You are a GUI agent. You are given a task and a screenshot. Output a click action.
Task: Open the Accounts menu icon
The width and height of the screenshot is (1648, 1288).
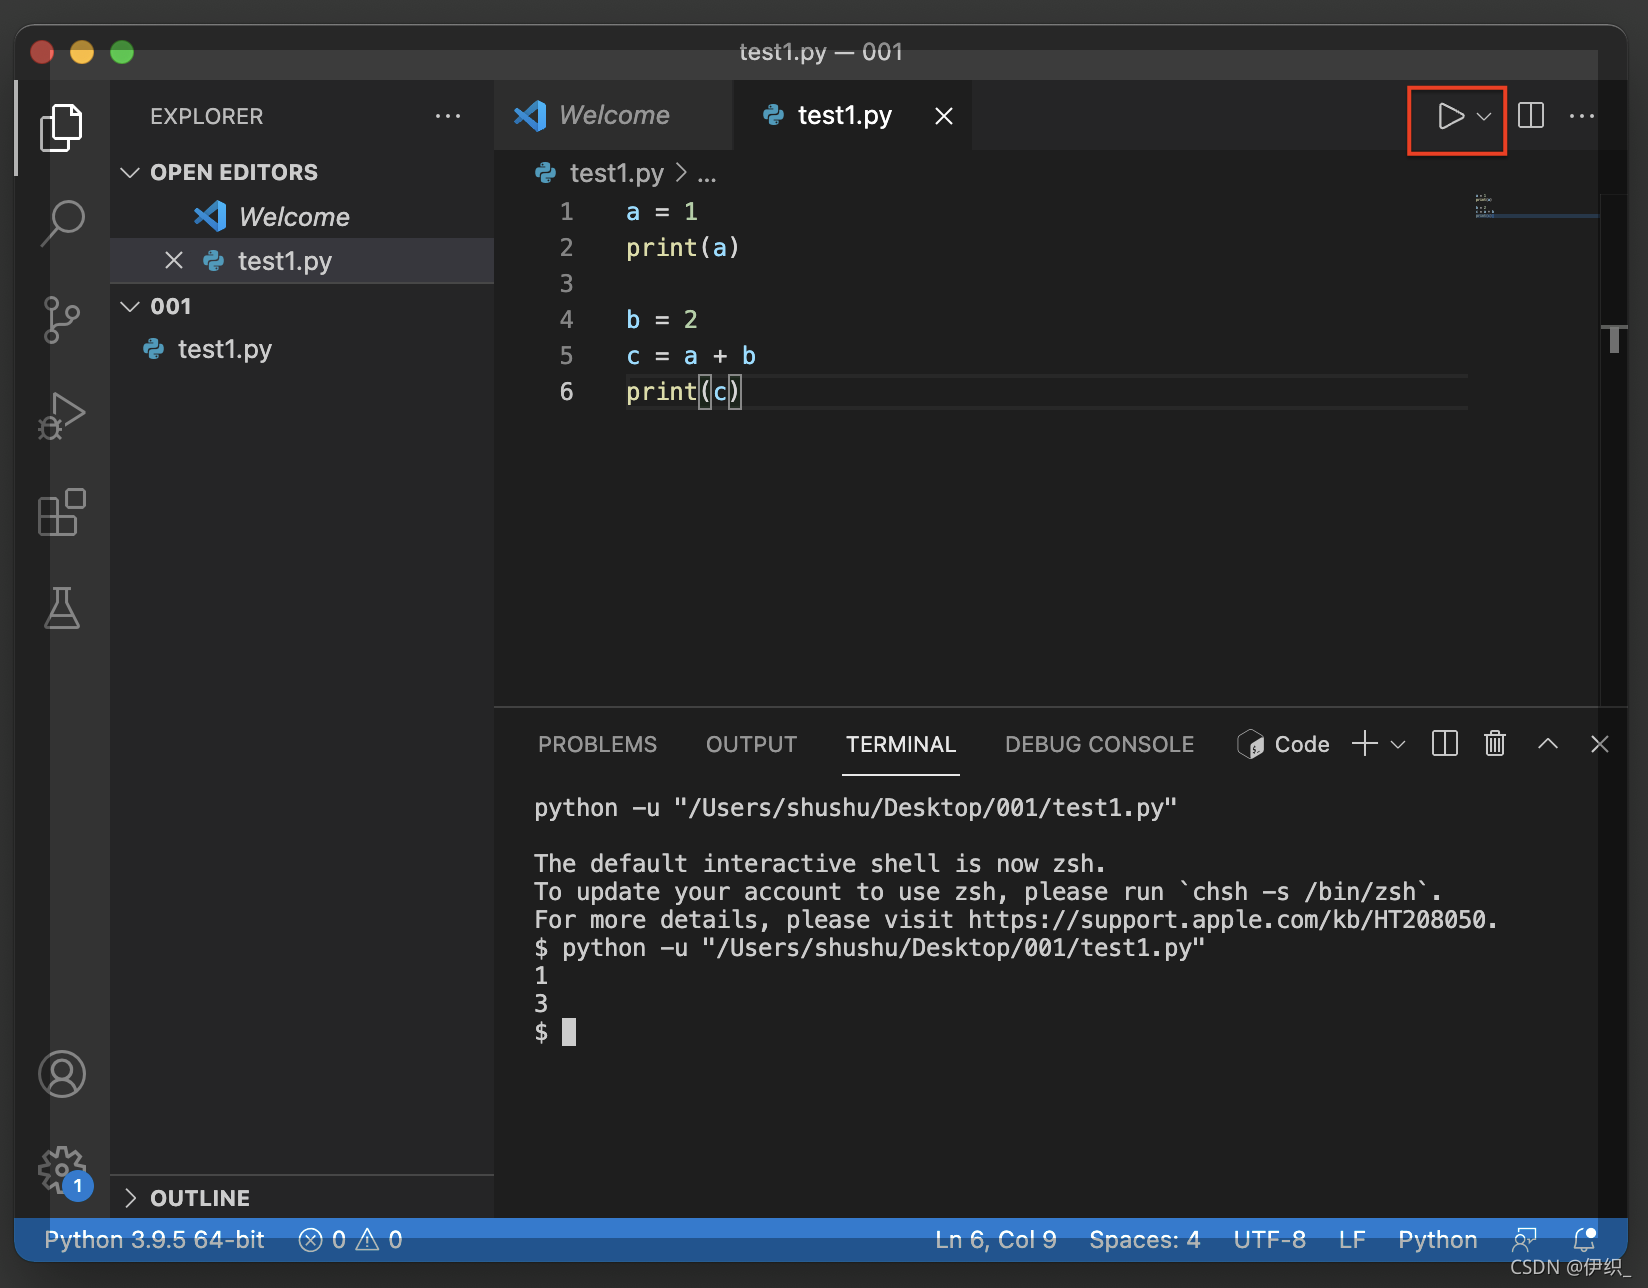click(x=62, y=1074)
